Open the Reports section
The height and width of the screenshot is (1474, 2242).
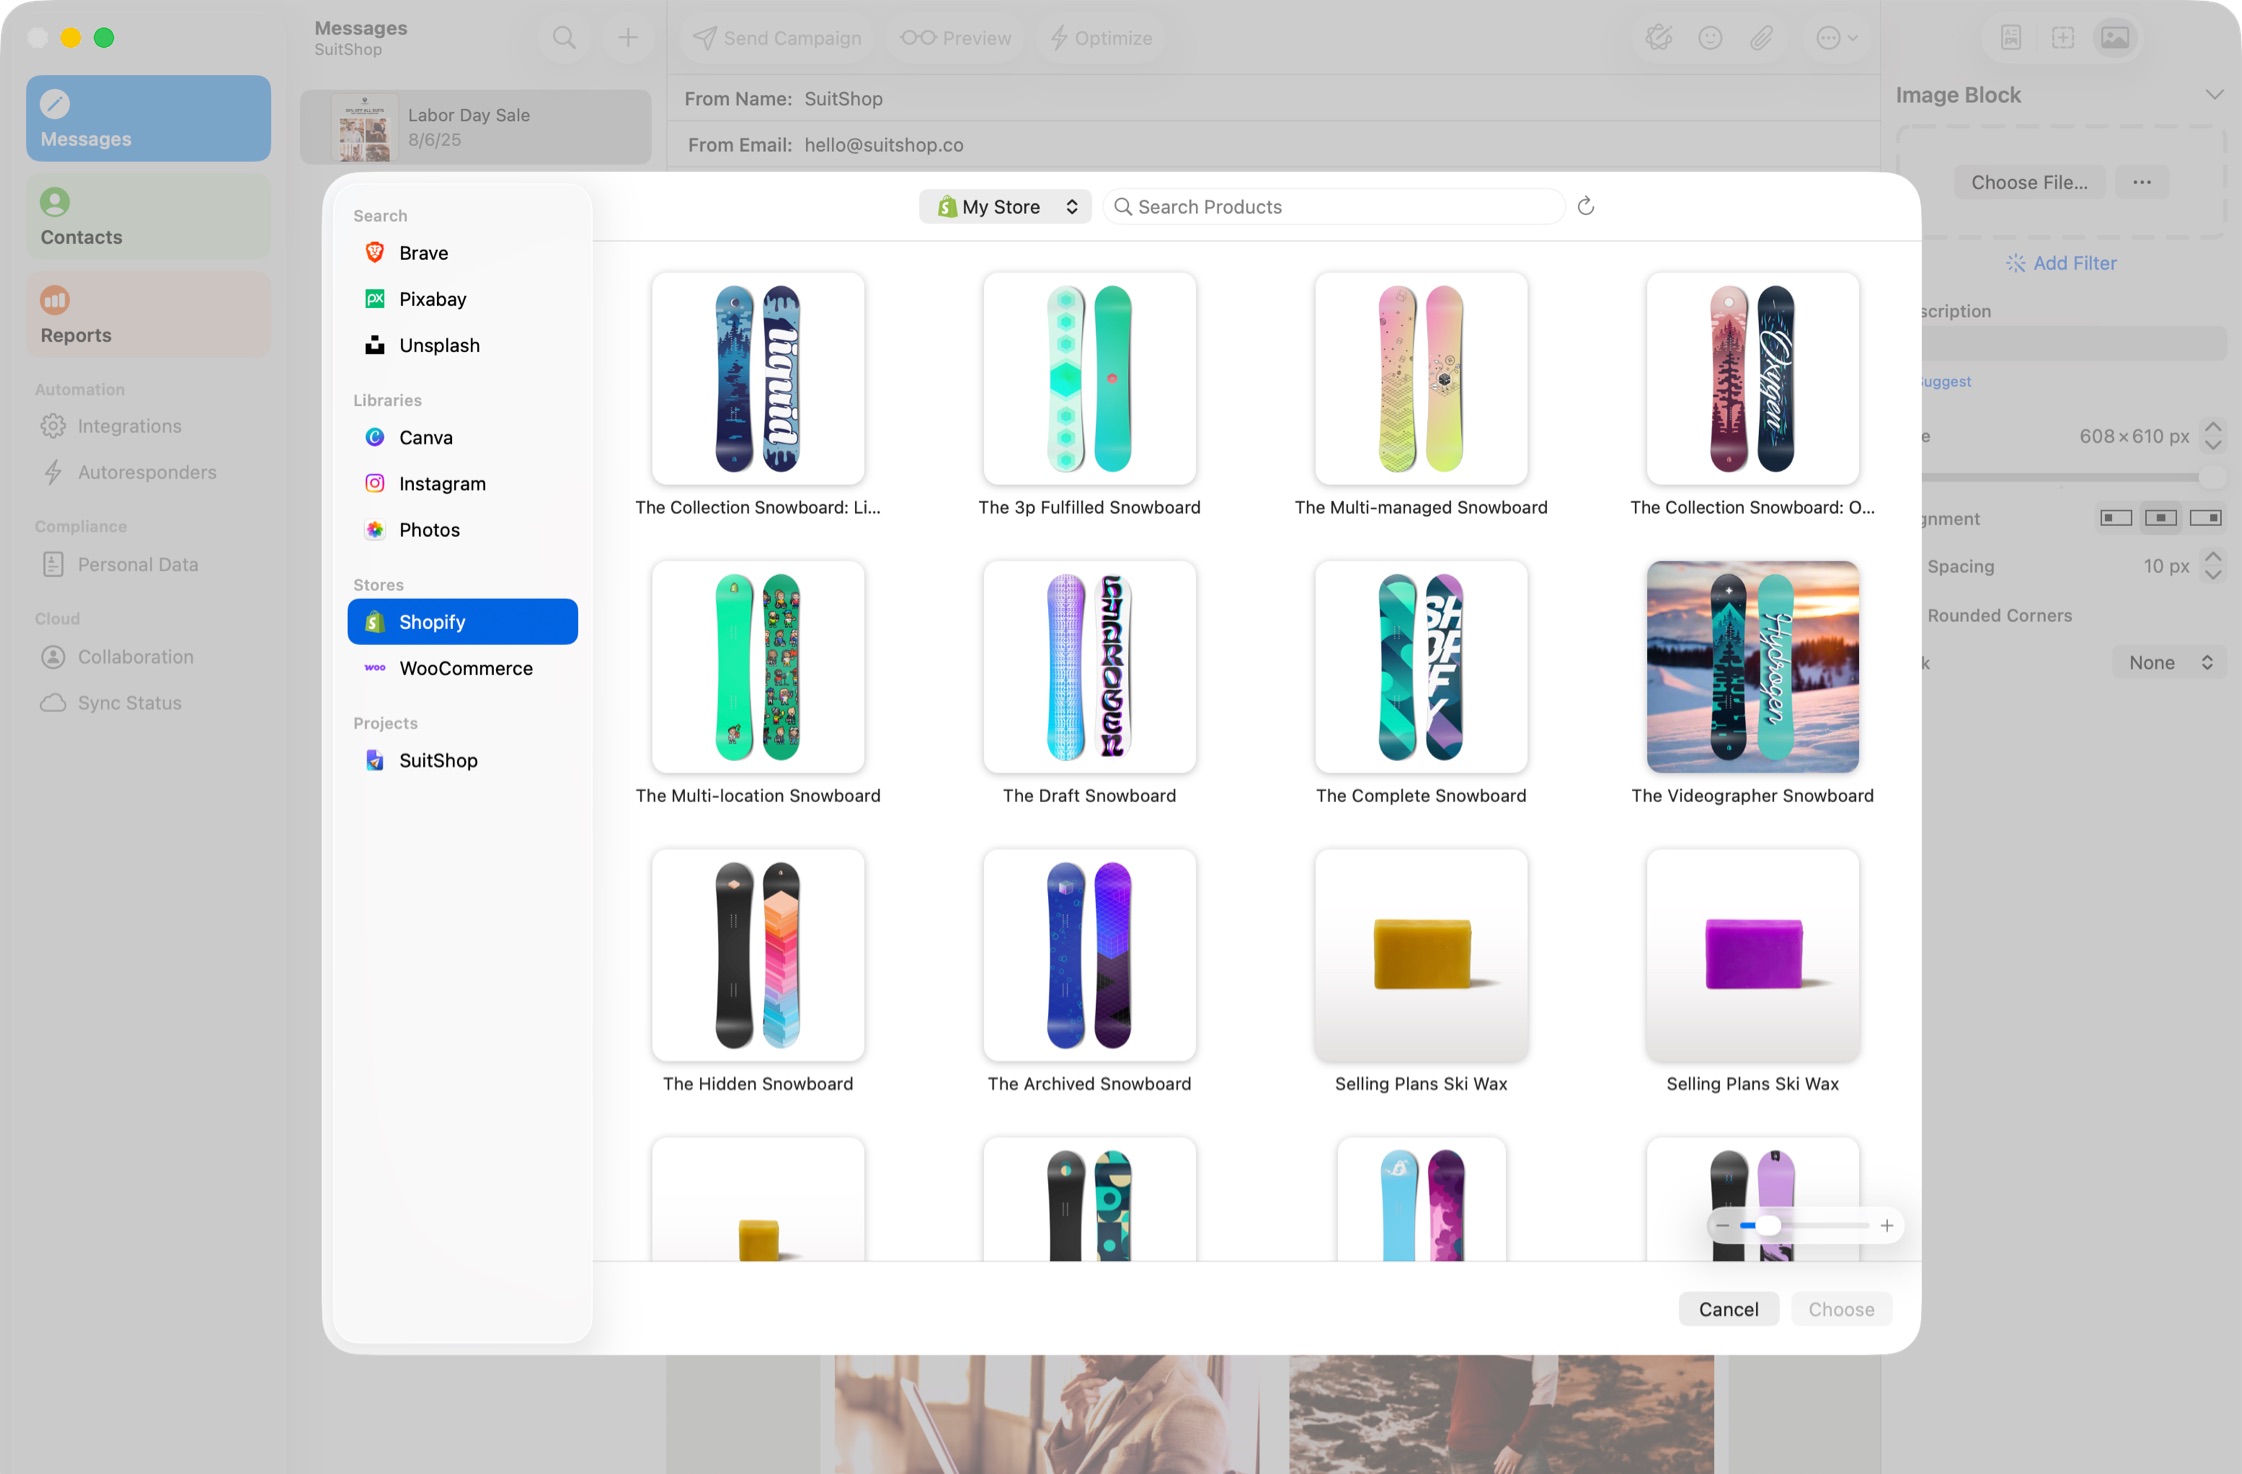point(148,314)
